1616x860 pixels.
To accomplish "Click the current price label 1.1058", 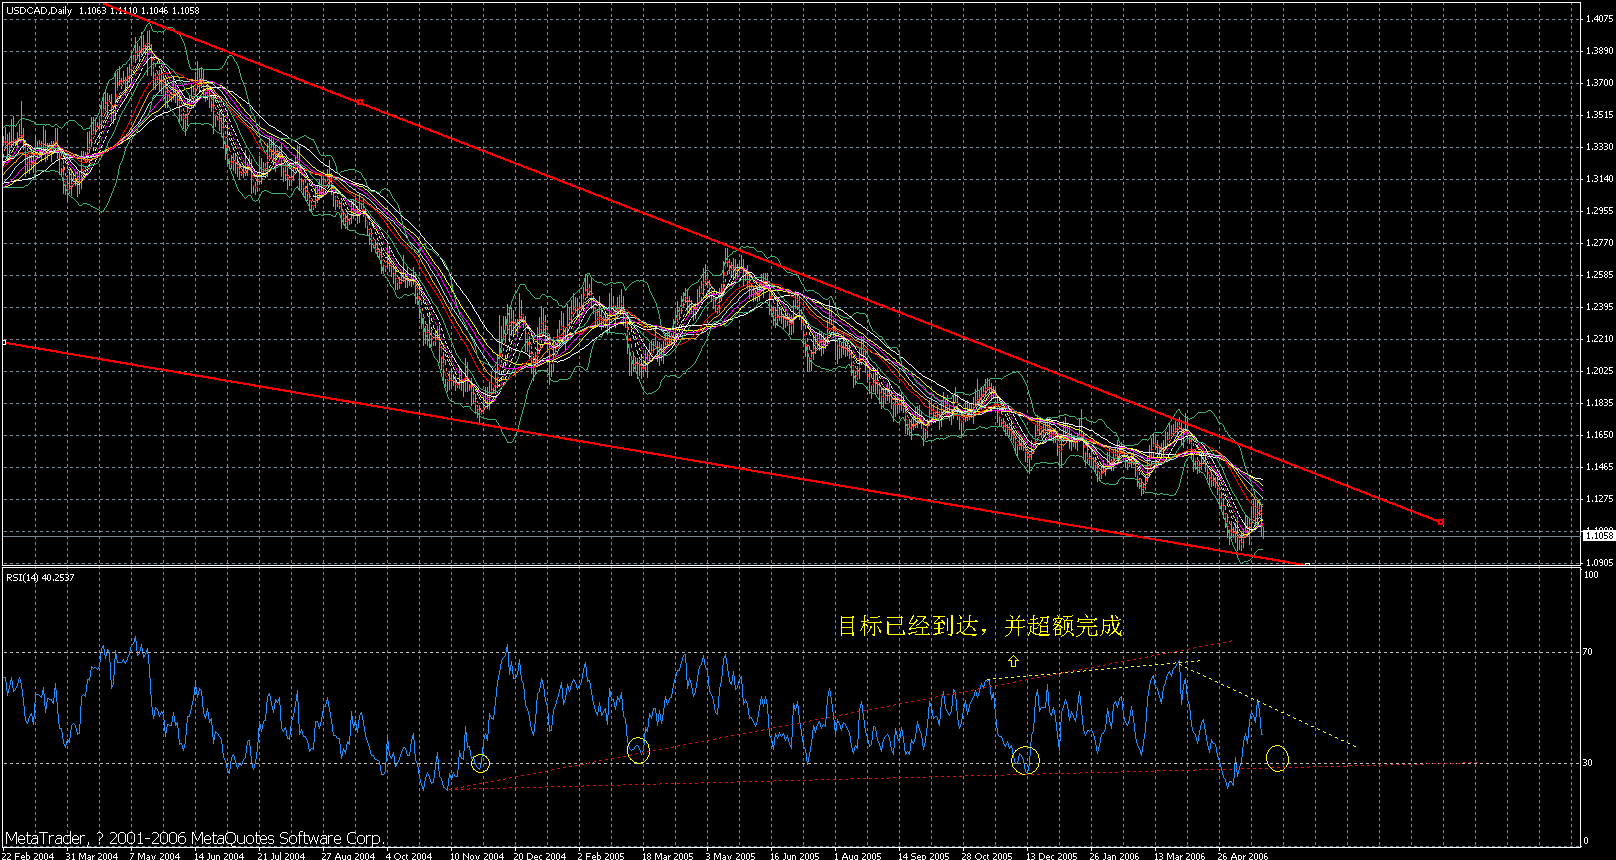I will tap(1599, 536).
